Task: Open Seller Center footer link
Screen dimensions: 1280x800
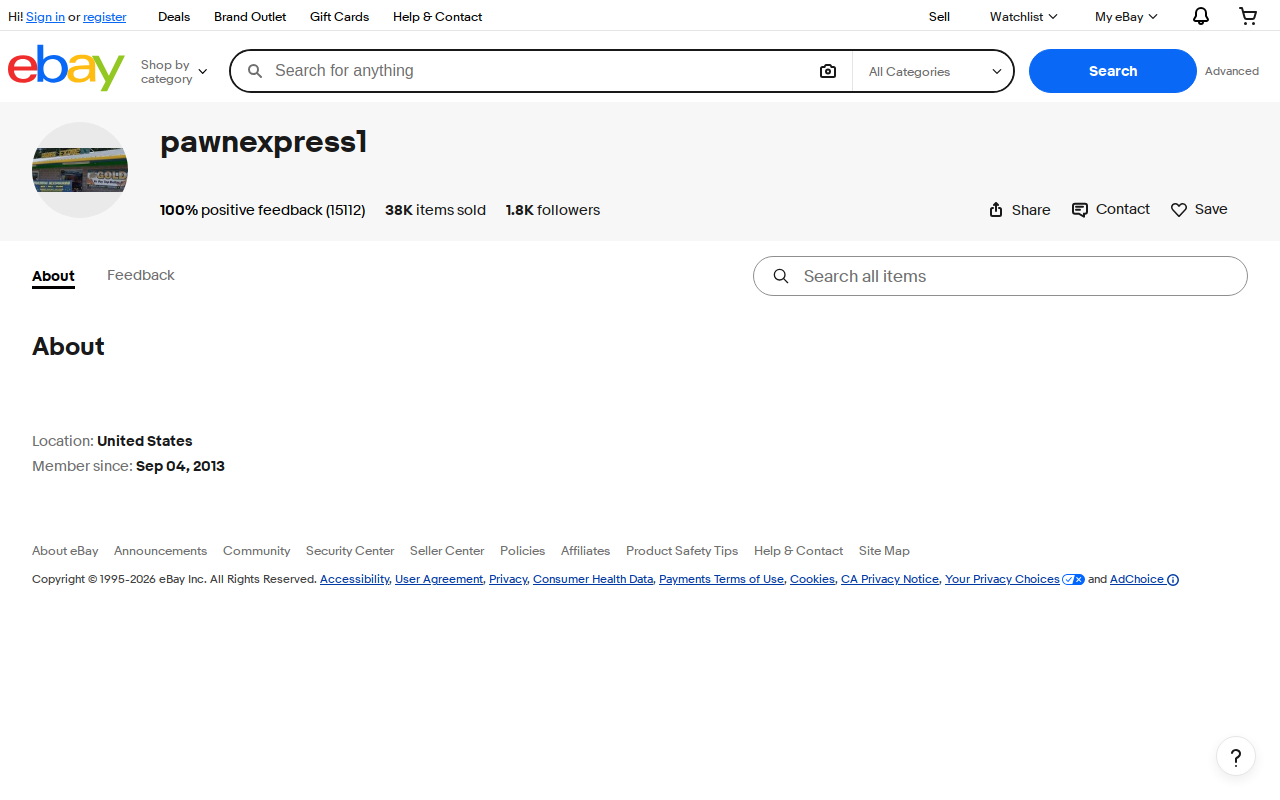Action: (x=447, y=551)
